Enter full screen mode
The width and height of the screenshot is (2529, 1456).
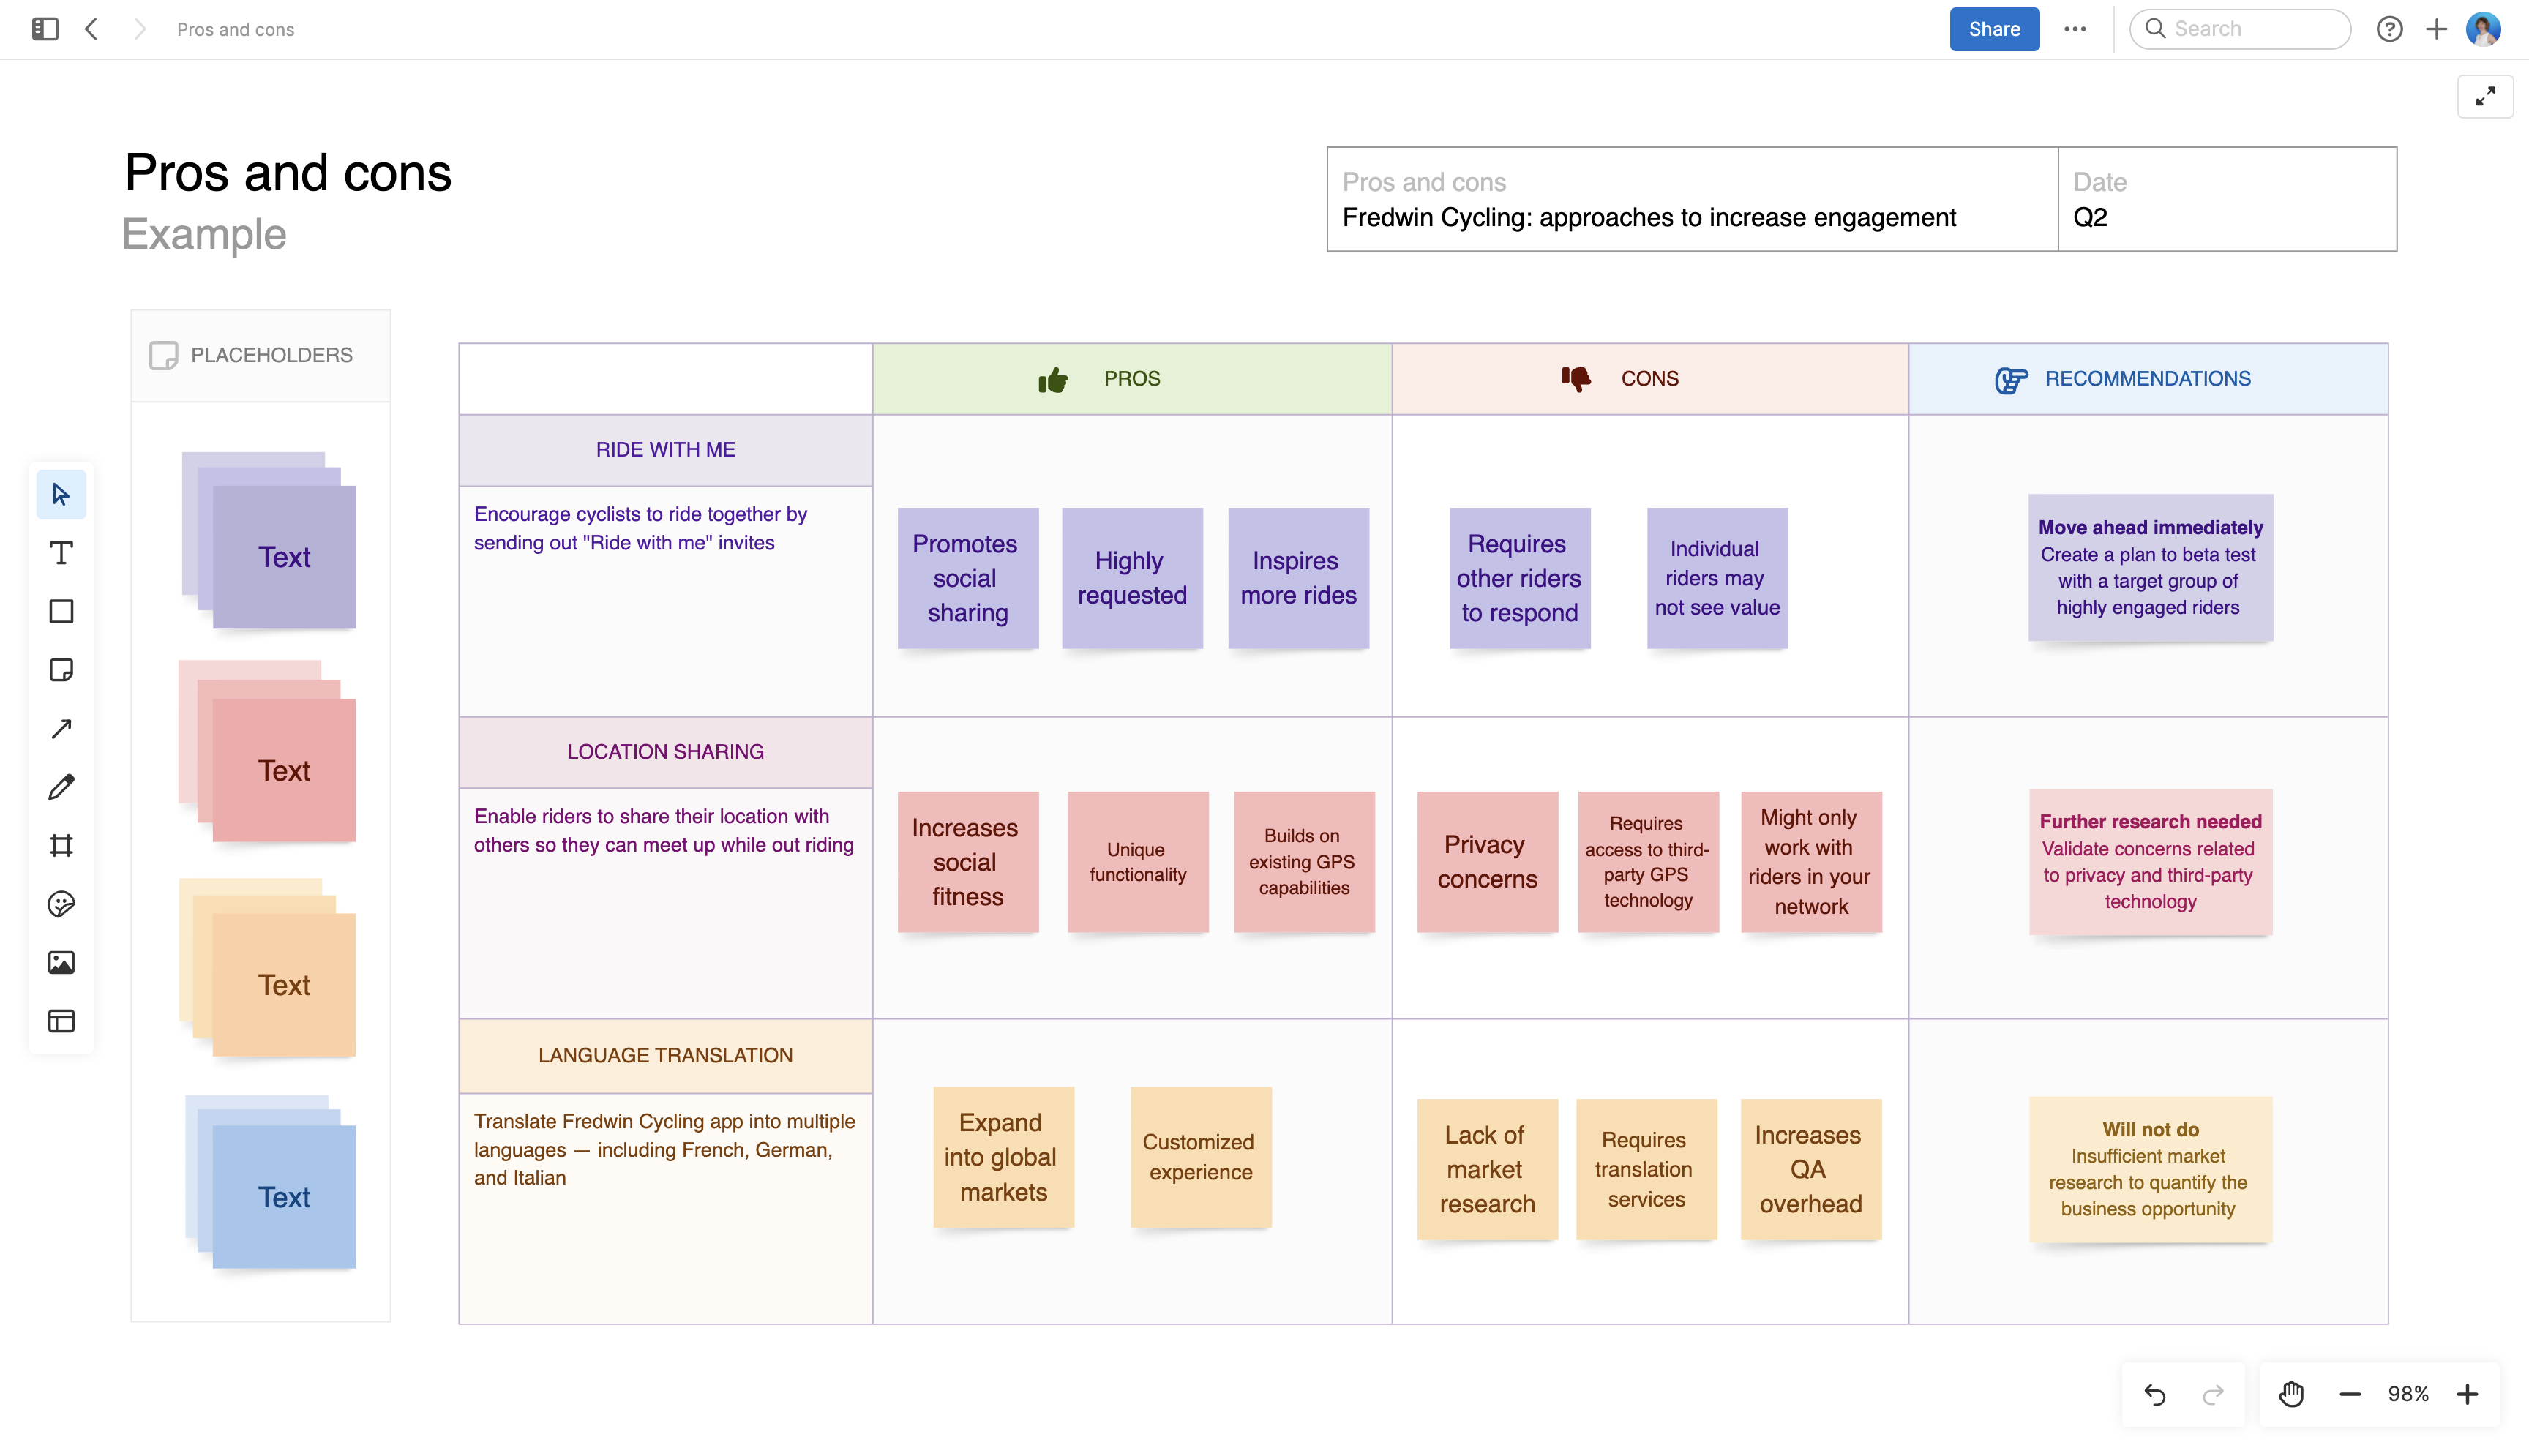coord(2485,97)
